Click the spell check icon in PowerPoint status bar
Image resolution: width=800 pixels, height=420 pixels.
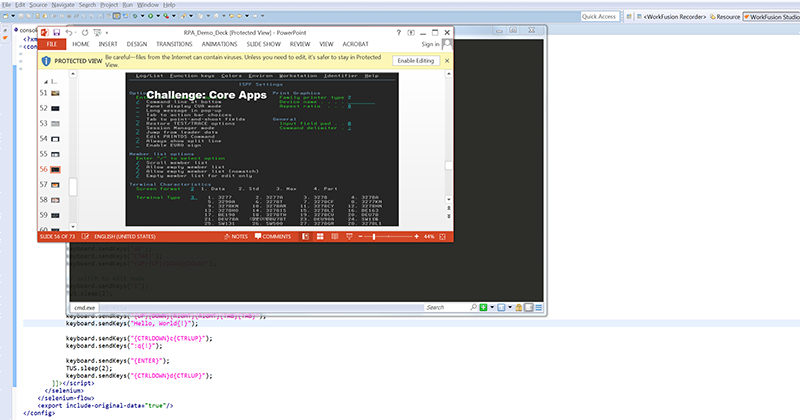coord(85,236)
